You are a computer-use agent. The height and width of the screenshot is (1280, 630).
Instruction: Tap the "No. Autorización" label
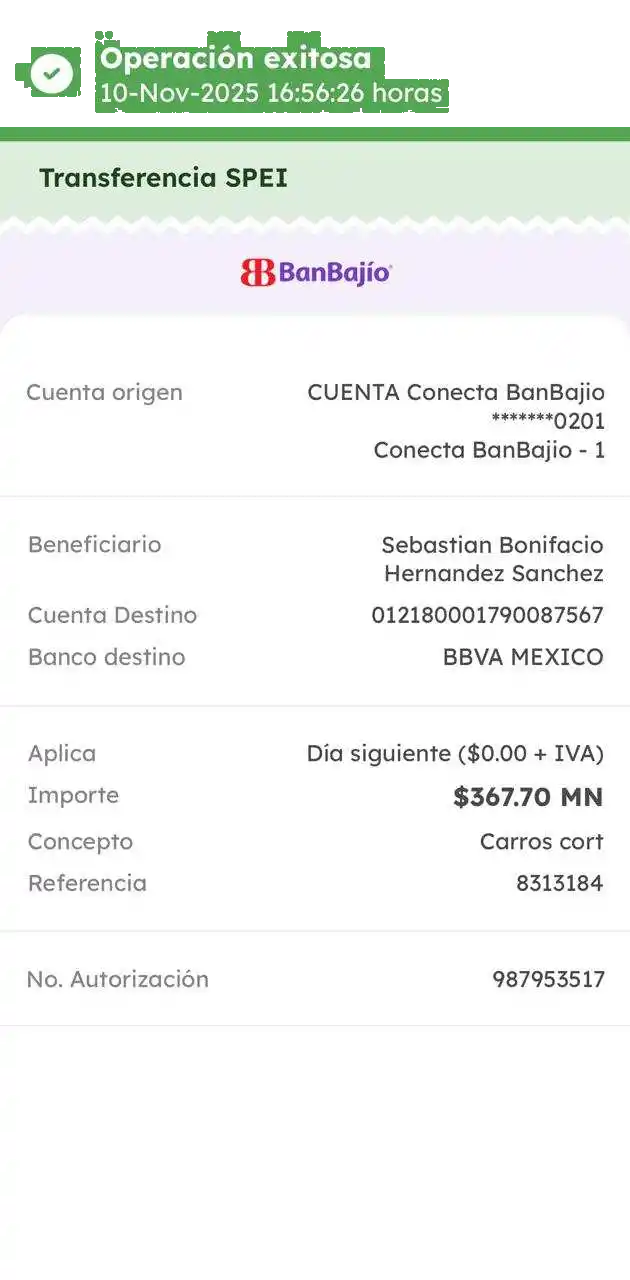click(x=117, y=980)
